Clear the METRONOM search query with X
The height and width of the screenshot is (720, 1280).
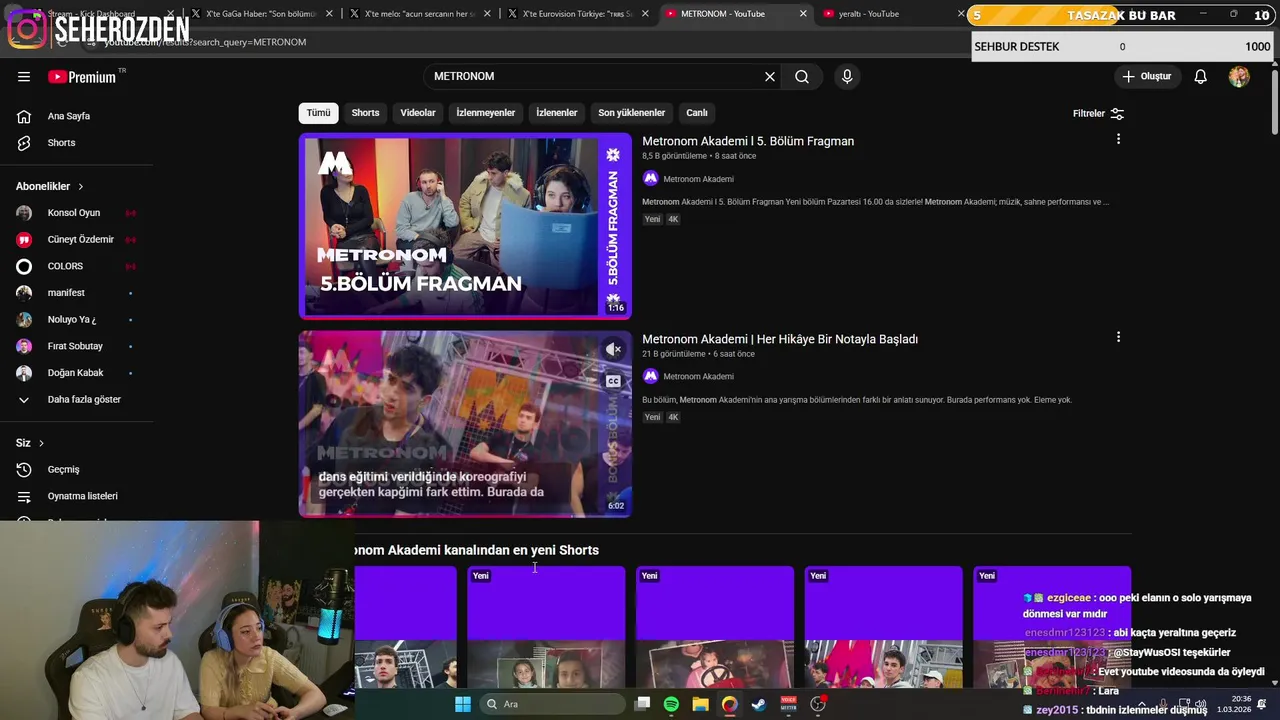coord(770,77)
